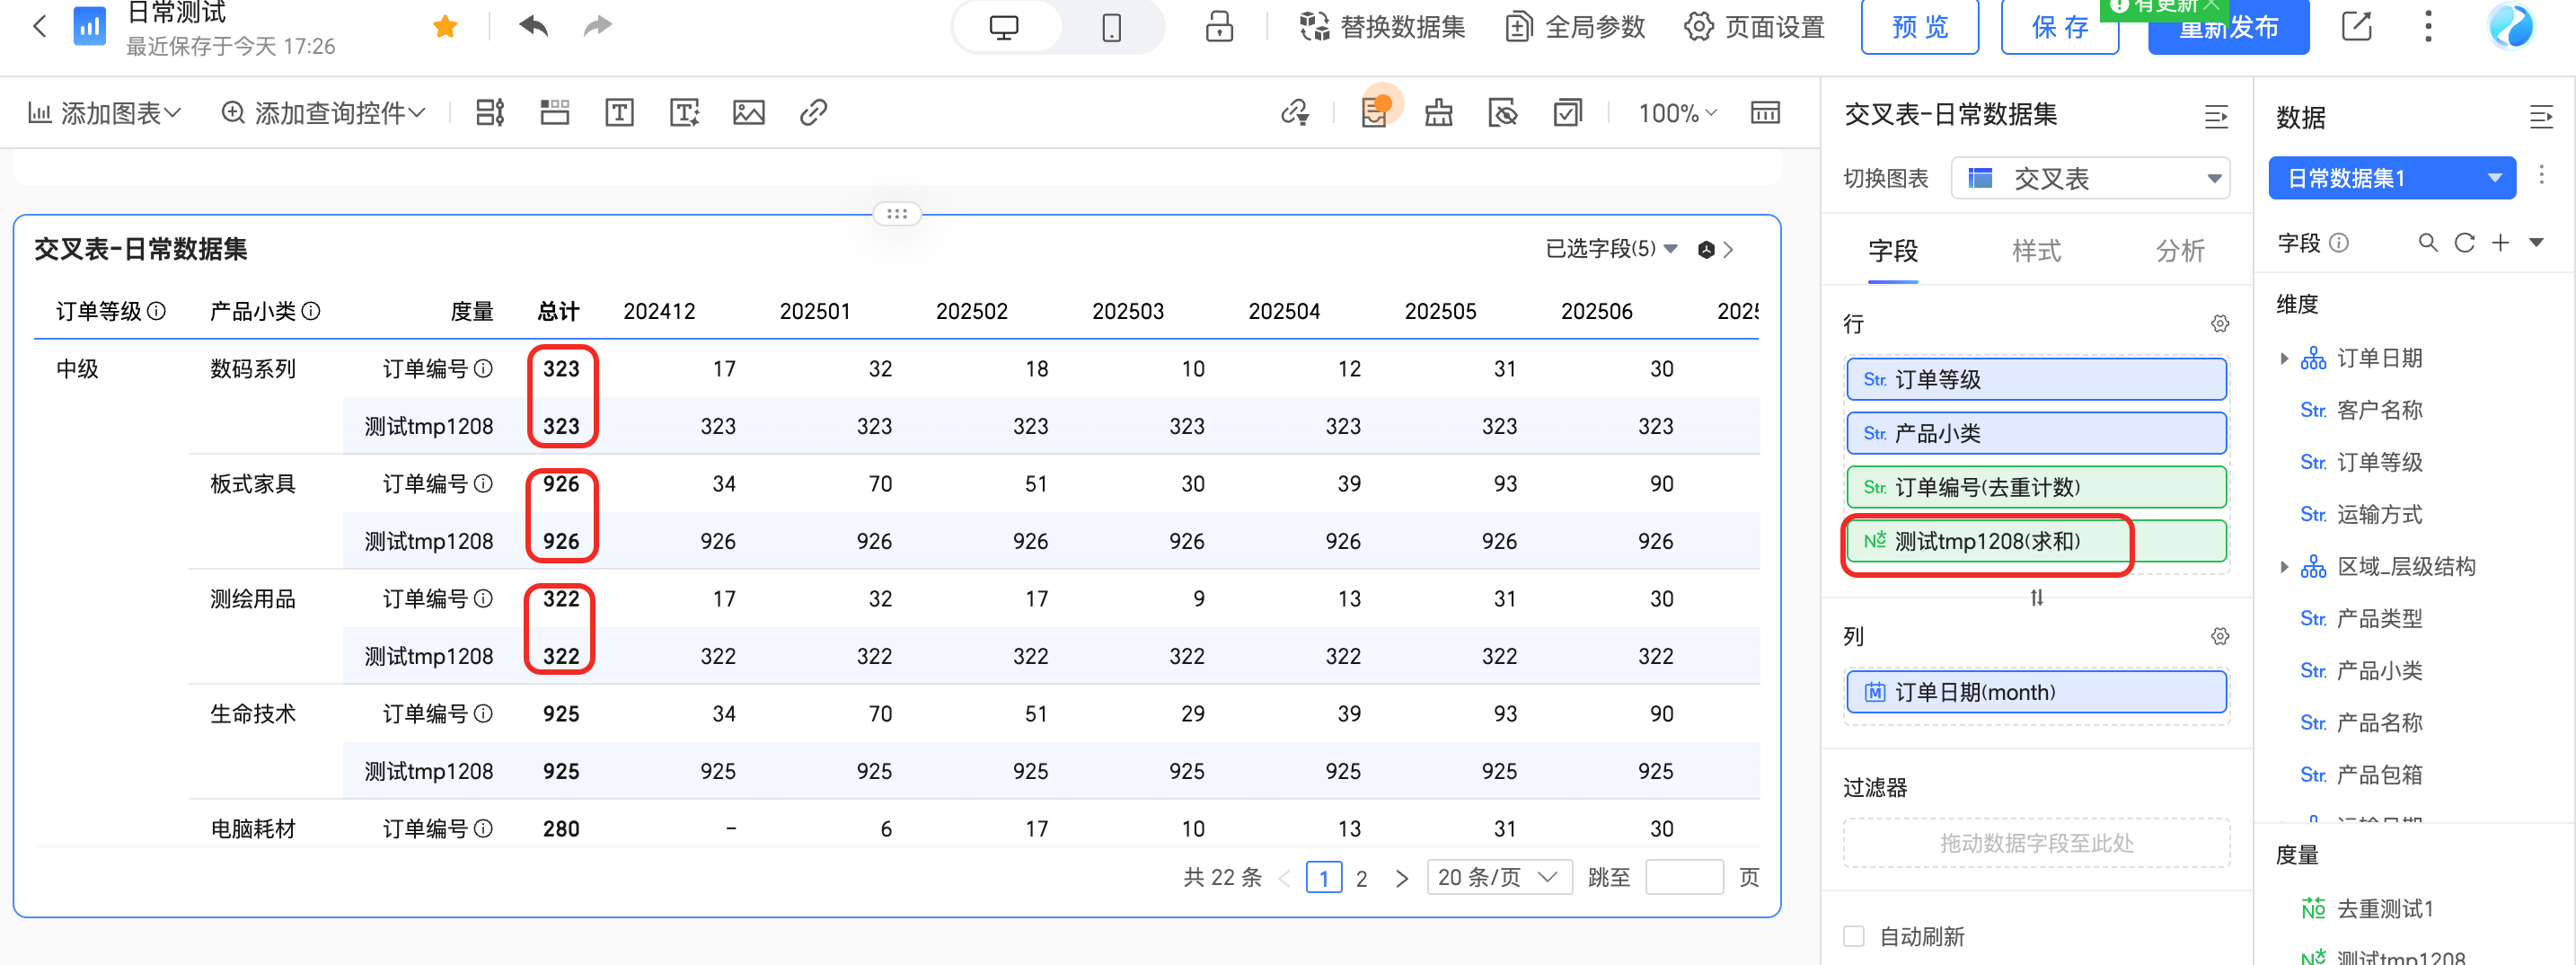Open the 切换图表 chart type dropdown
Screen dimensions: 2576x965
coord(2090,179)
